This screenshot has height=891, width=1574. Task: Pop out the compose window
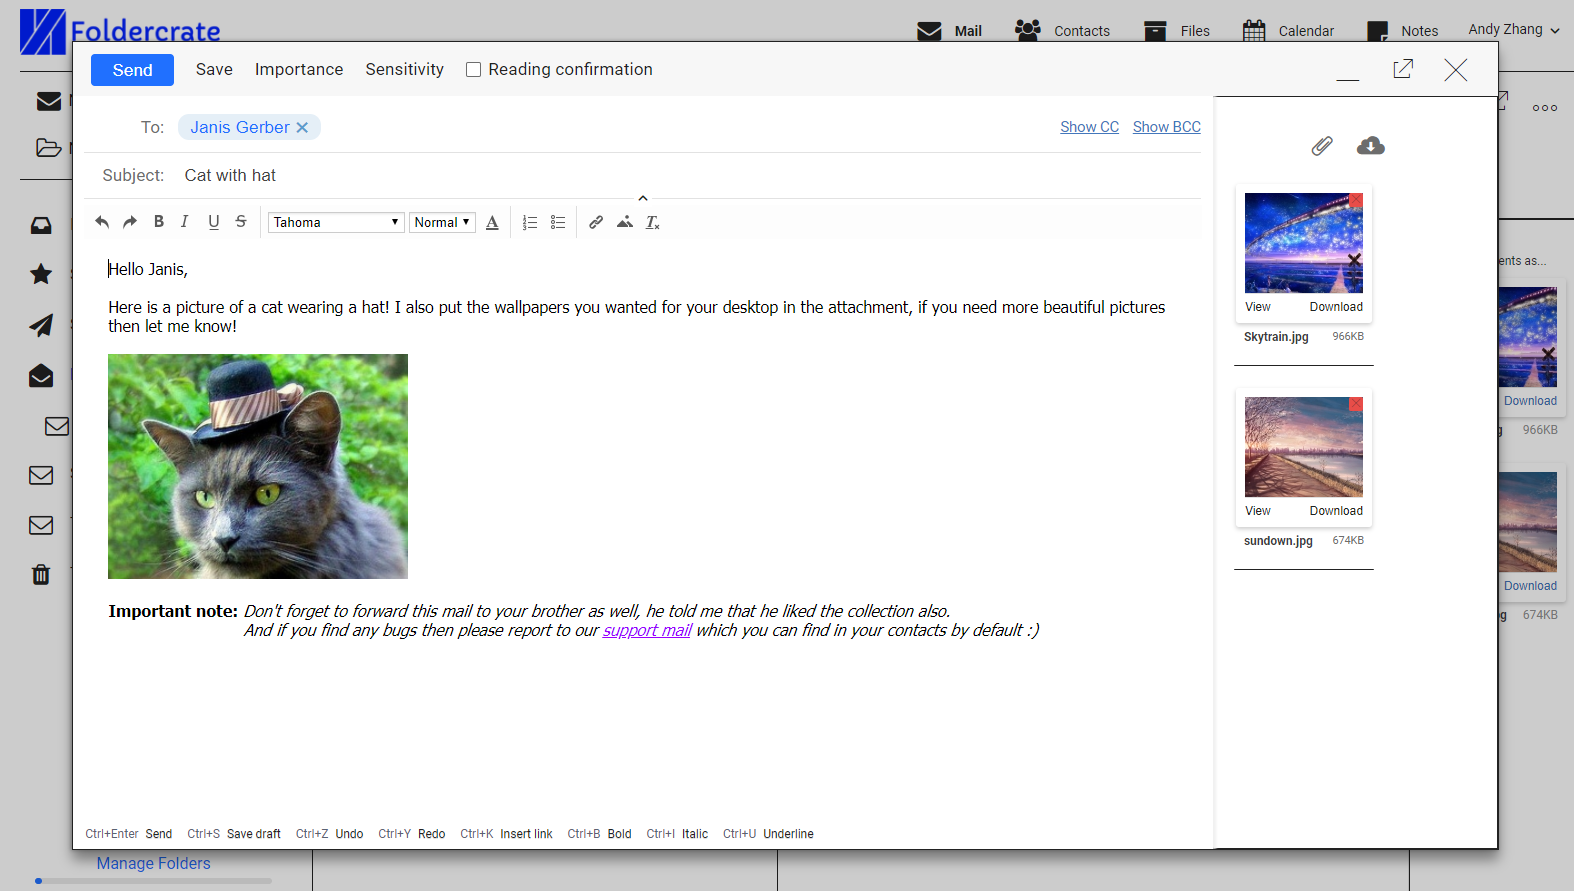pyautogui.click(x=1403, y=69)
